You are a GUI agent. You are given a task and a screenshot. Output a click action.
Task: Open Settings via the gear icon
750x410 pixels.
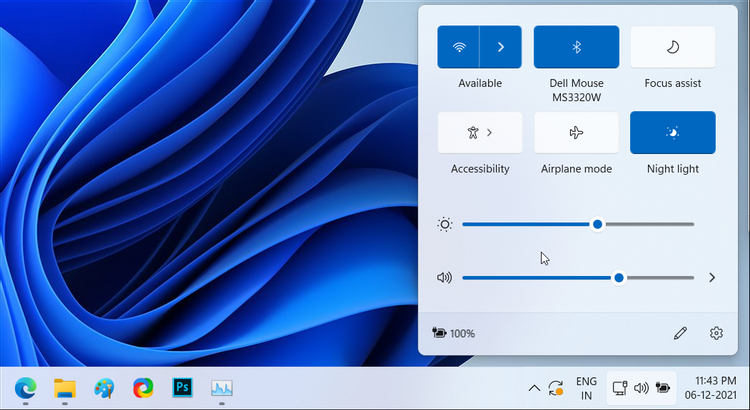click(x=716, y=333)
